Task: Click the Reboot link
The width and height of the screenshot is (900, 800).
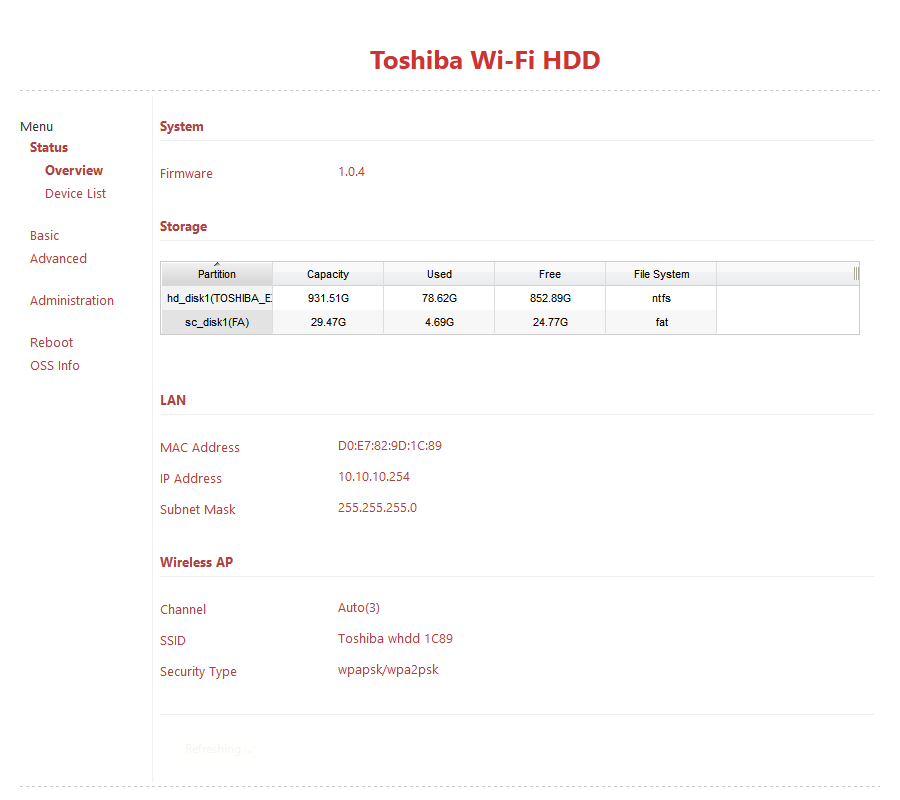Action: (x=51, y=342)
